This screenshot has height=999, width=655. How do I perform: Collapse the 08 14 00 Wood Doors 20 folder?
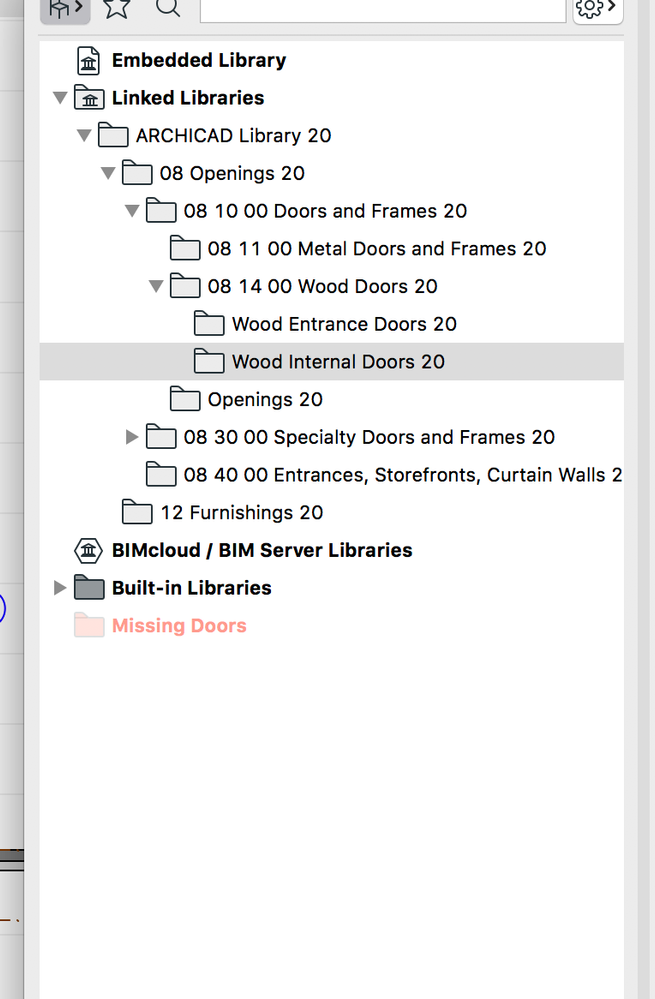(x=156, y=286)
